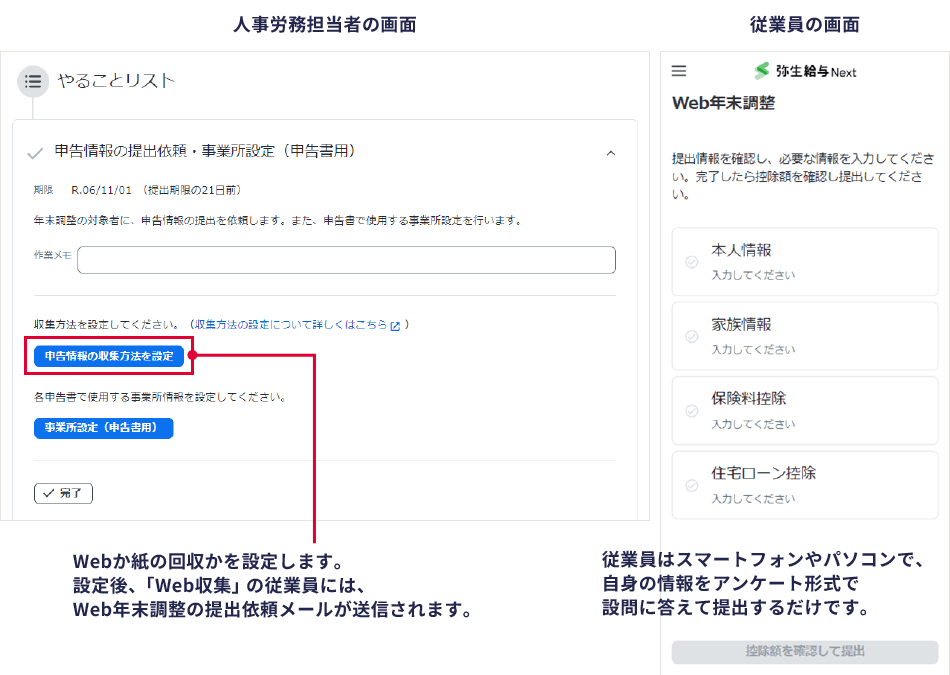Select the 保険料控除 entry card

click(x=805, y=410)
